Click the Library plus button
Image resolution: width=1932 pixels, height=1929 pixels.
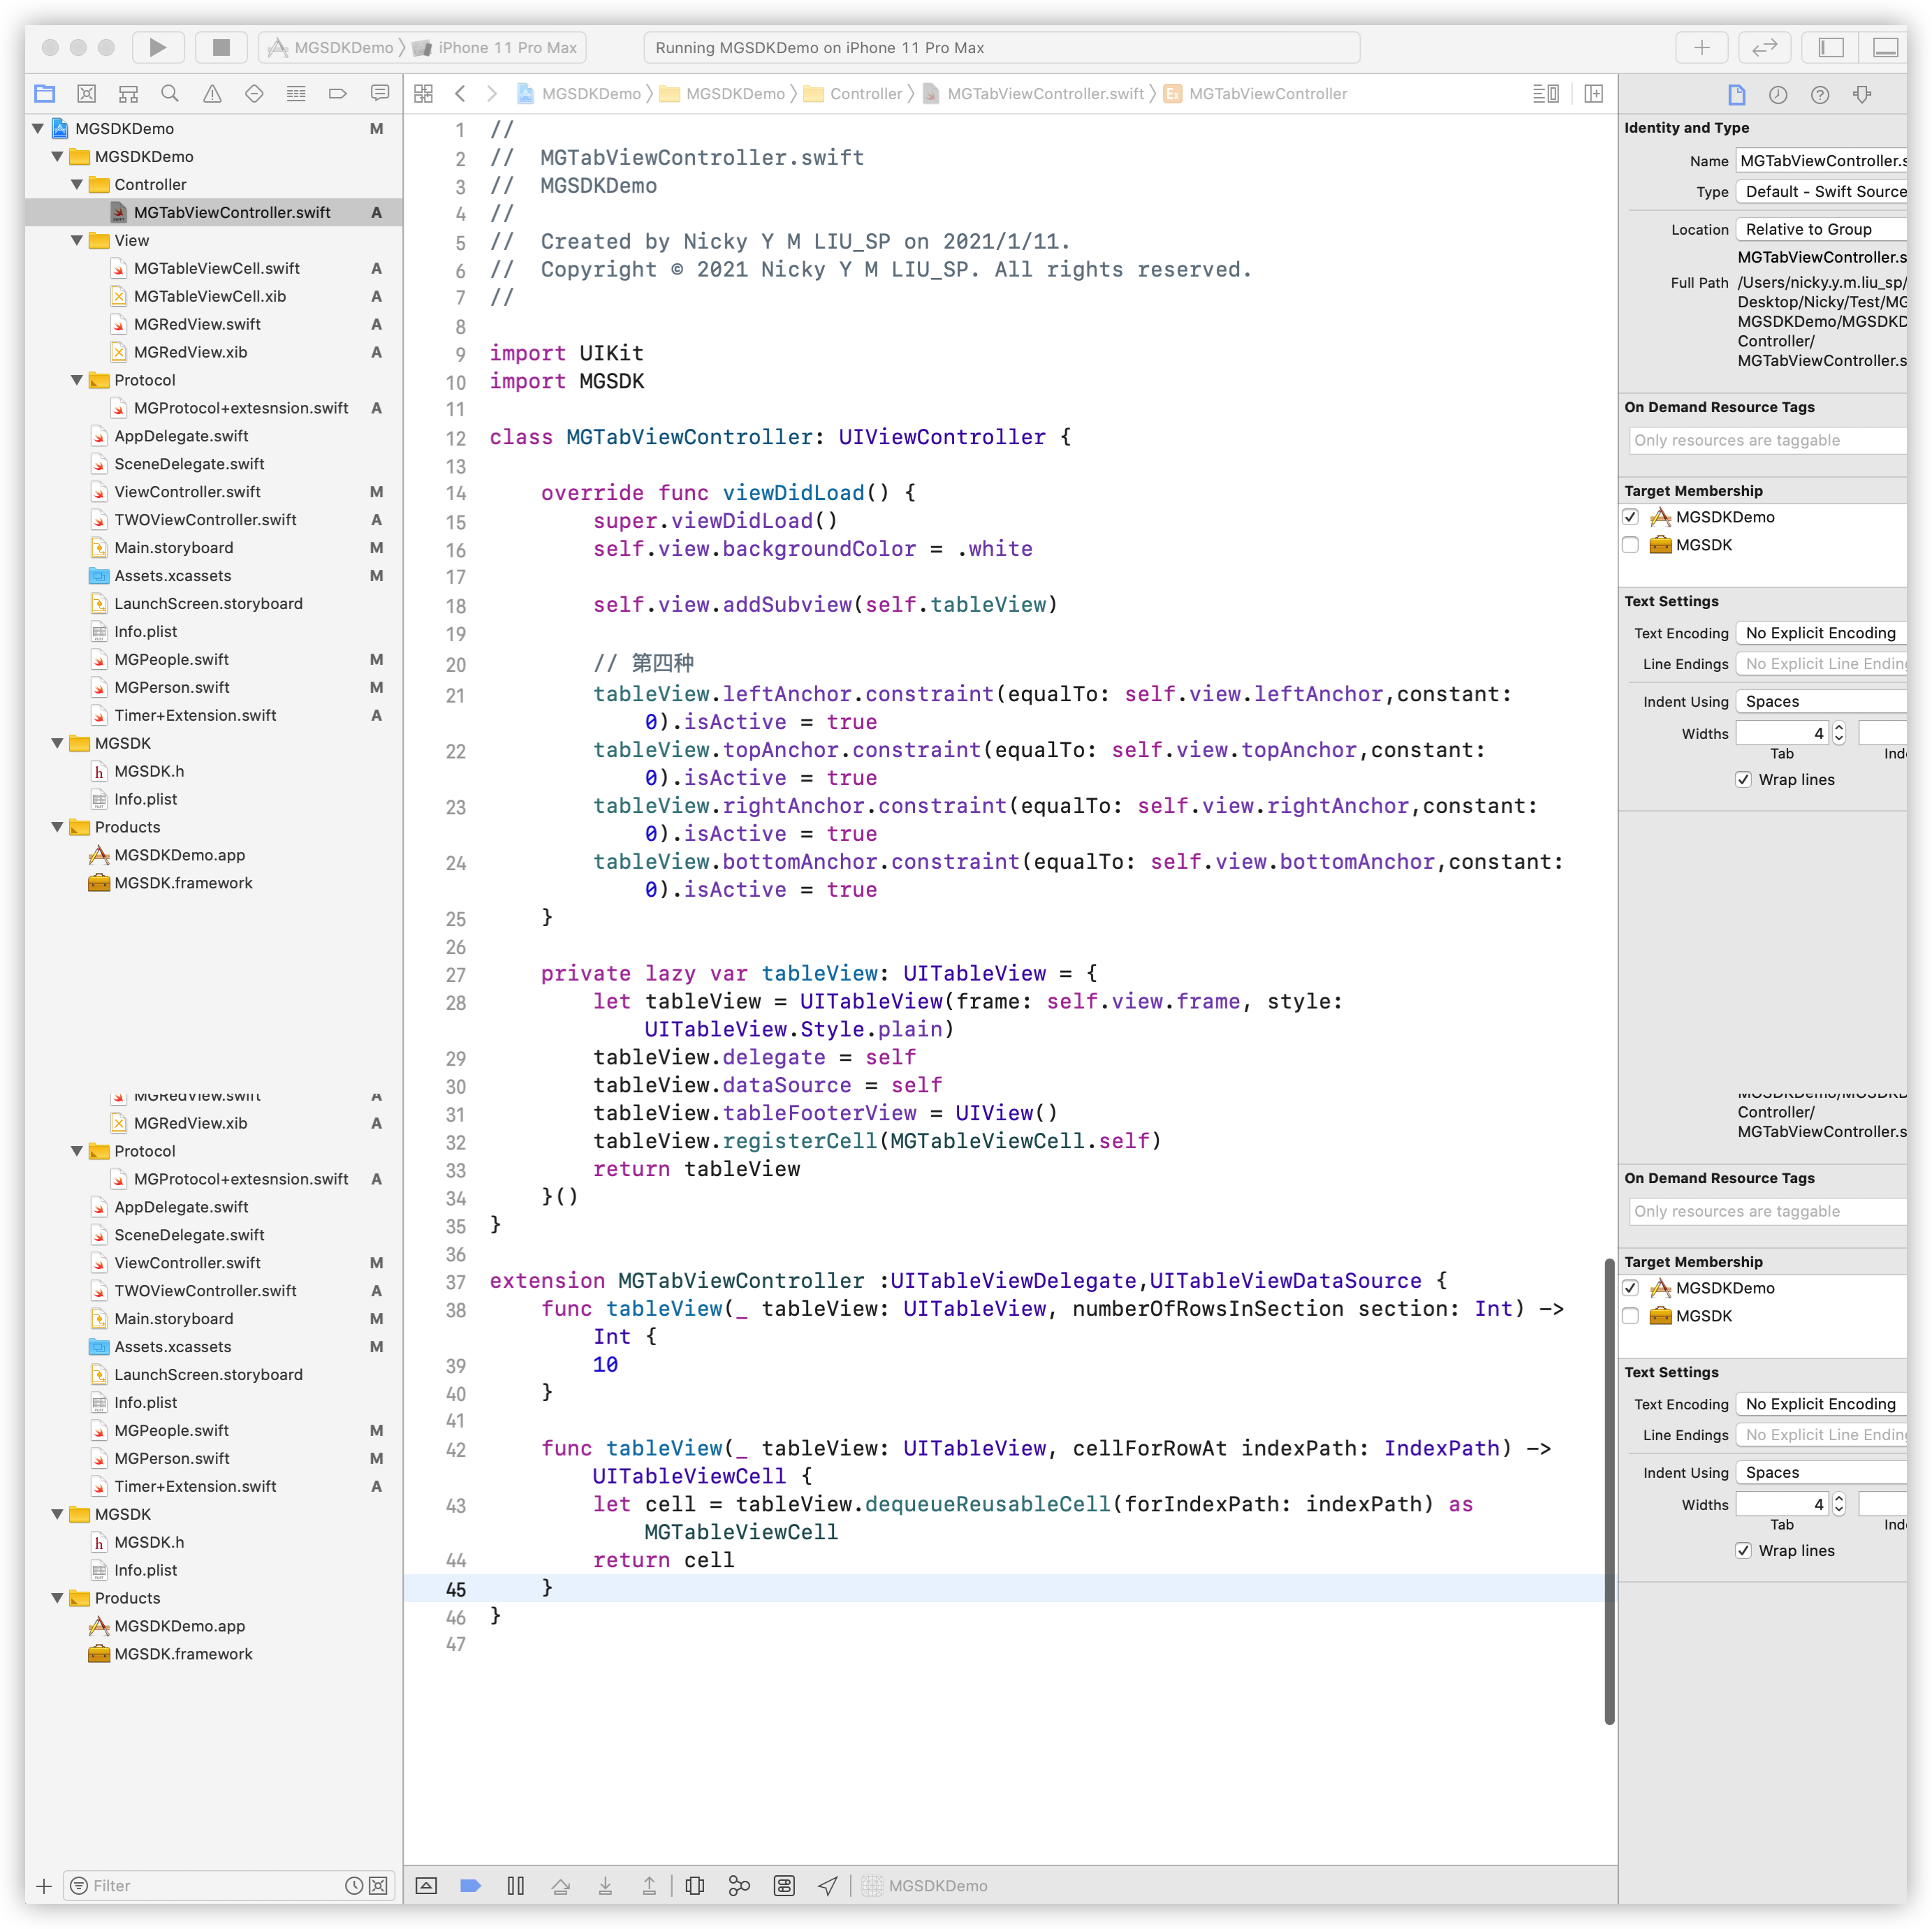[x=1701, y=47]
